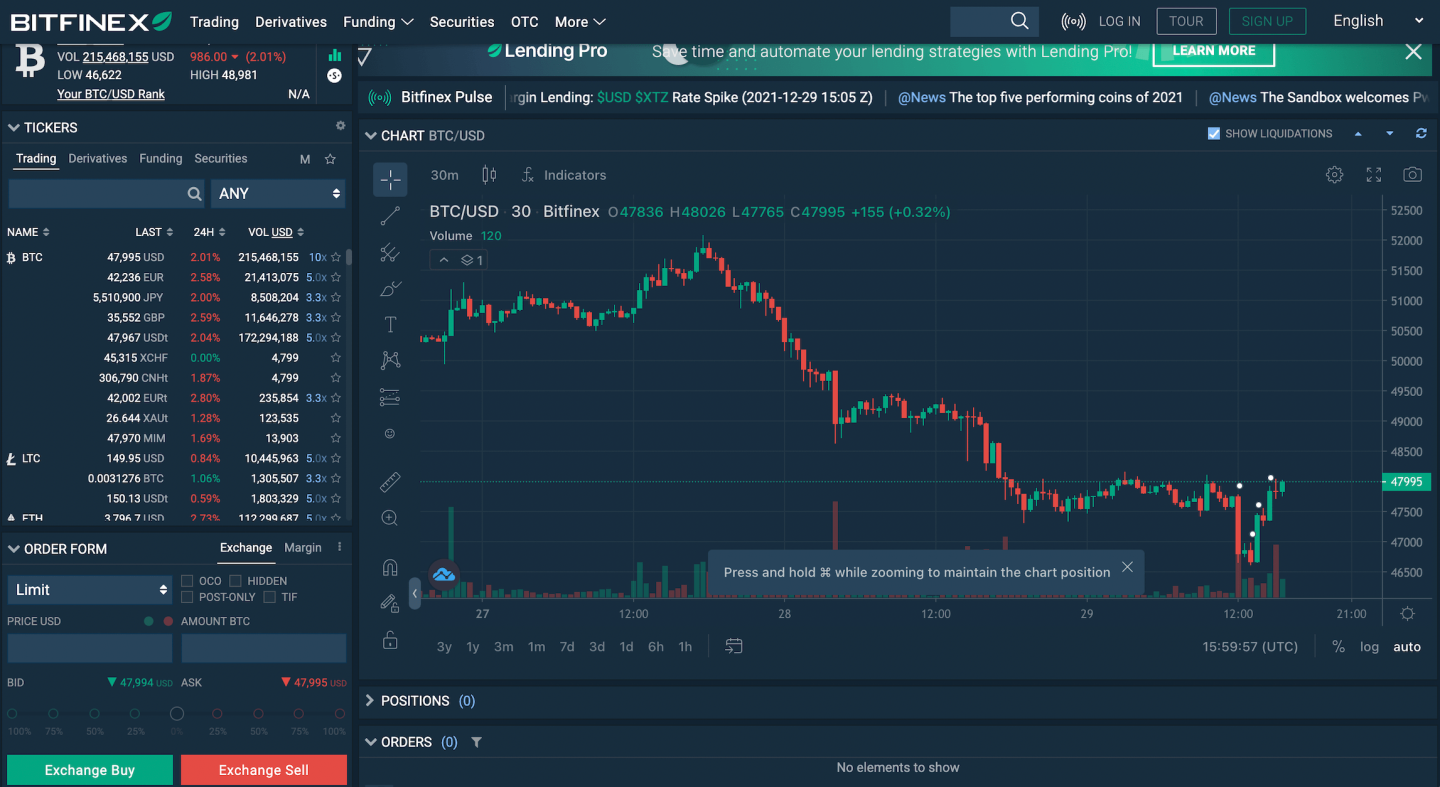
Task: Open the chart settings gear
Action: pos(1334,175)
